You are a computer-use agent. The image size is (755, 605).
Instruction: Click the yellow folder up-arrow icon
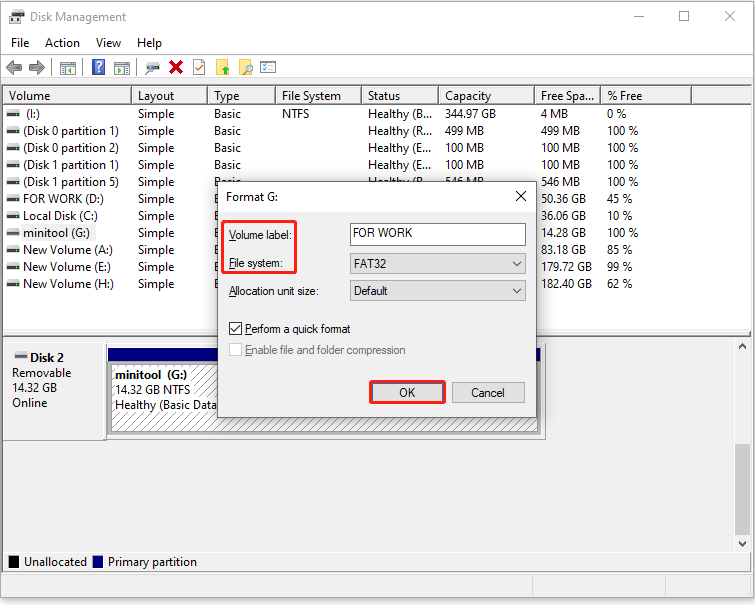click(222, 67)
